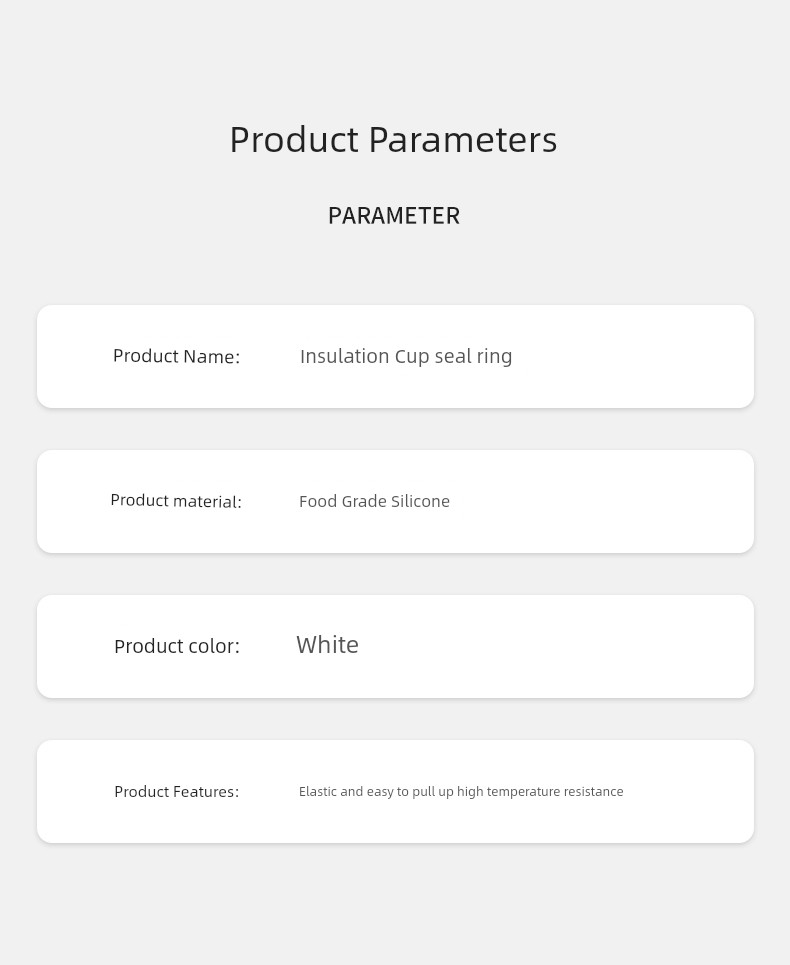
Task: Click the word Product in the main heading
Action: (x=294, y=139)
